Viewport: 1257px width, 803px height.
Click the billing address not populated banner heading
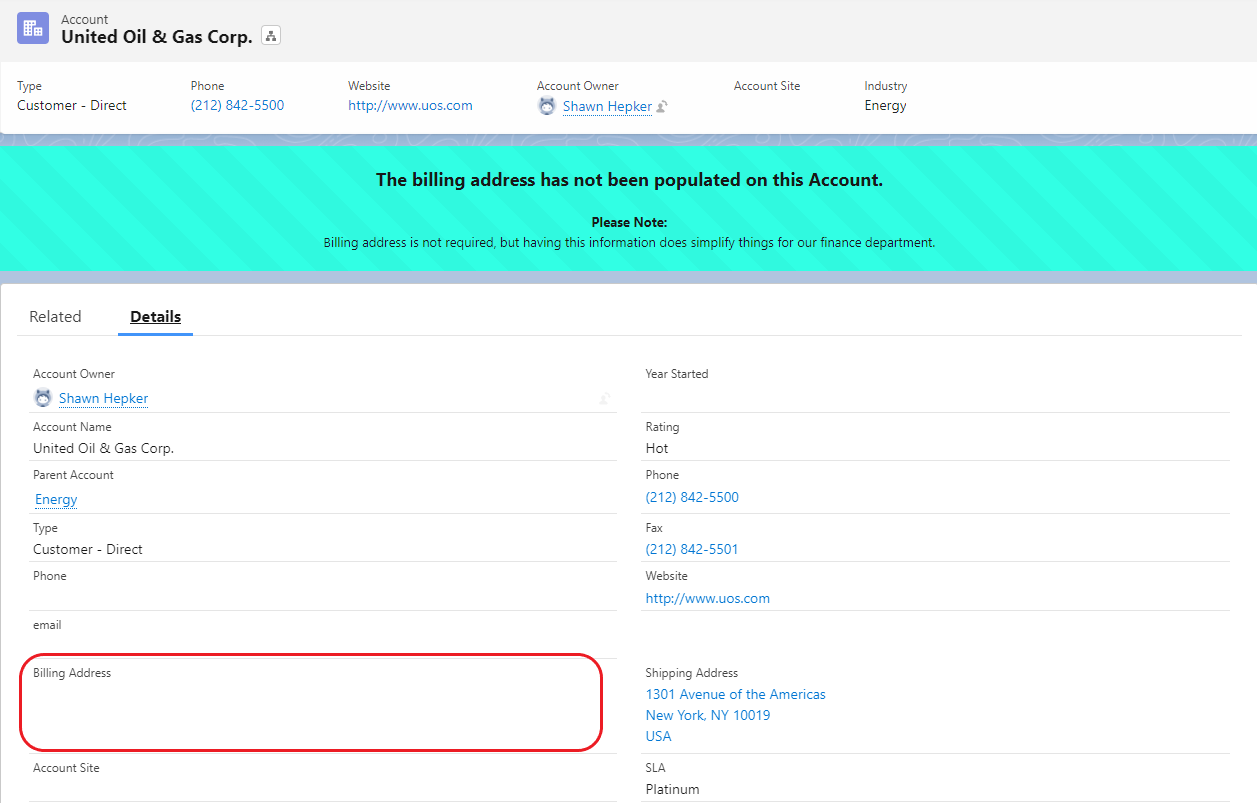point(629,180)
